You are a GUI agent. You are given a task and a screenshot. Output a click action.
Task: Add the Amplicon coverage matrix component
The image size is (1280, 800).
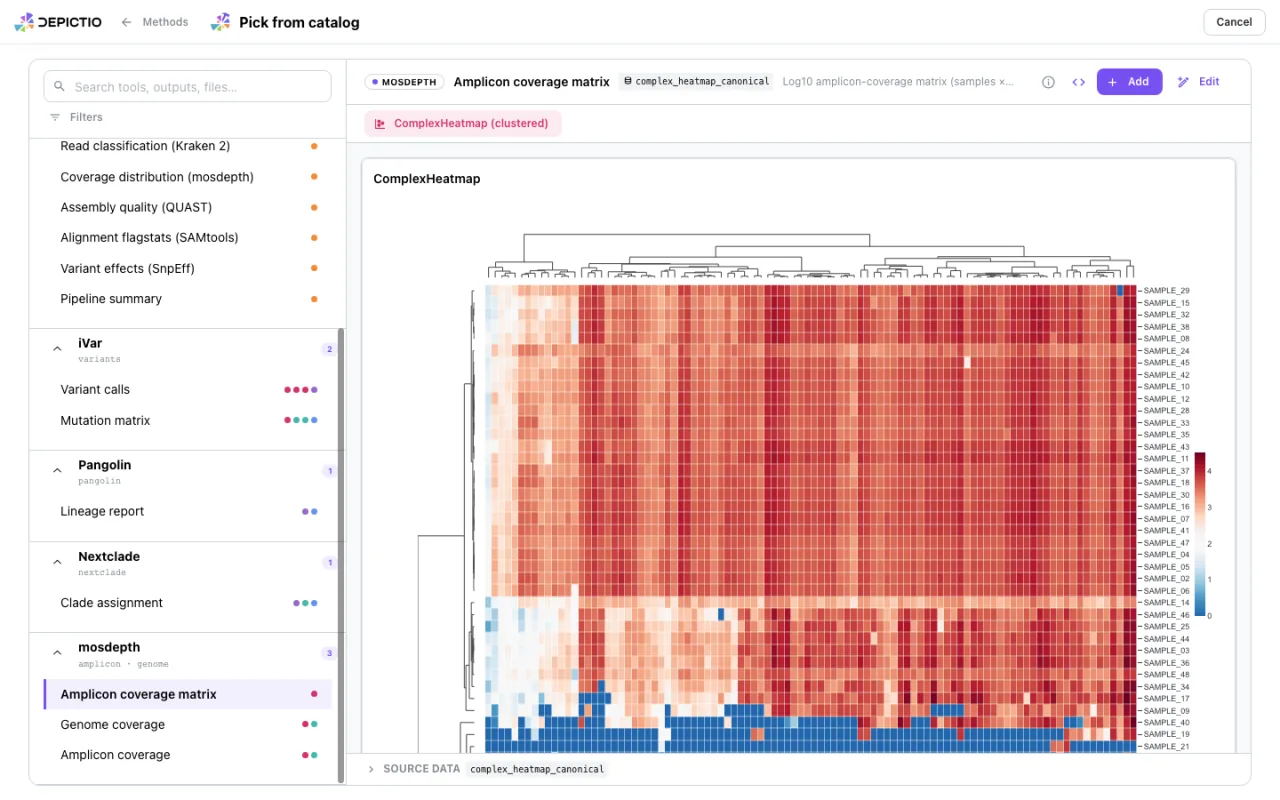tap(1129, 82)
